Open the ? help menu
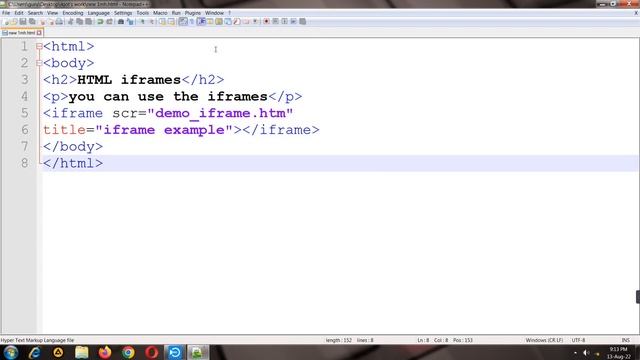The width and height of the screenshot is (640, 360). [229, 13]
